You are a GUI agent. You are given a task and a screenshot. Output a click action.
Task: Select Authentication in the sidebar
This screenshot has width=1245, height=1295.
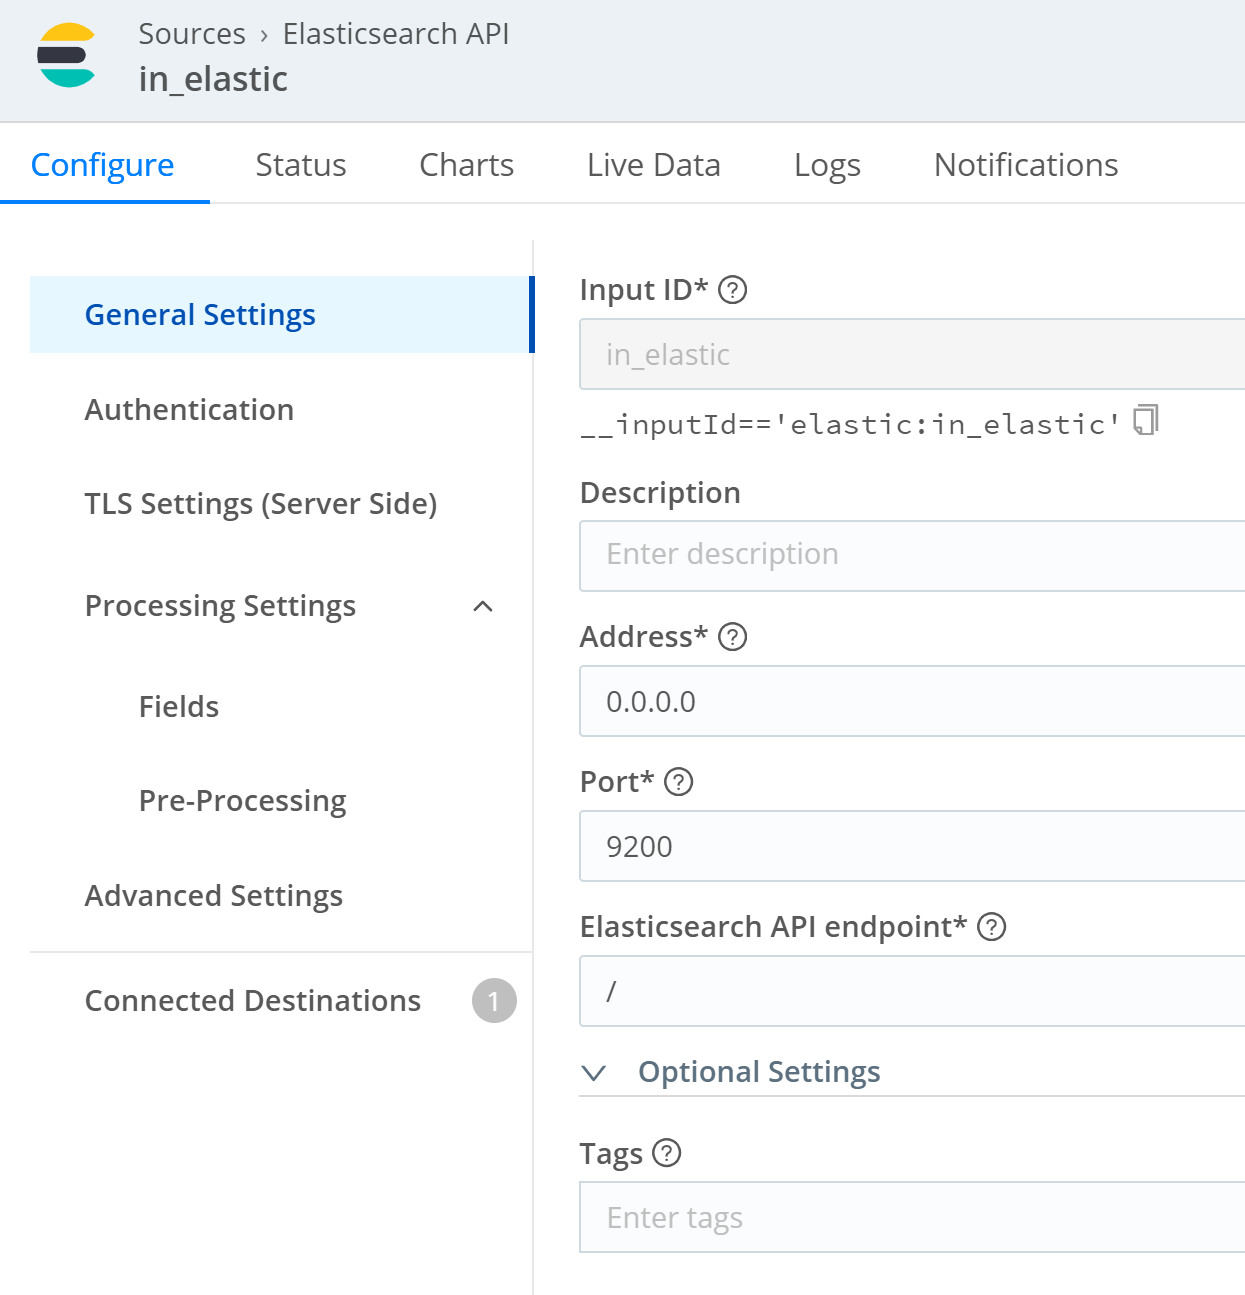point(189,410)
